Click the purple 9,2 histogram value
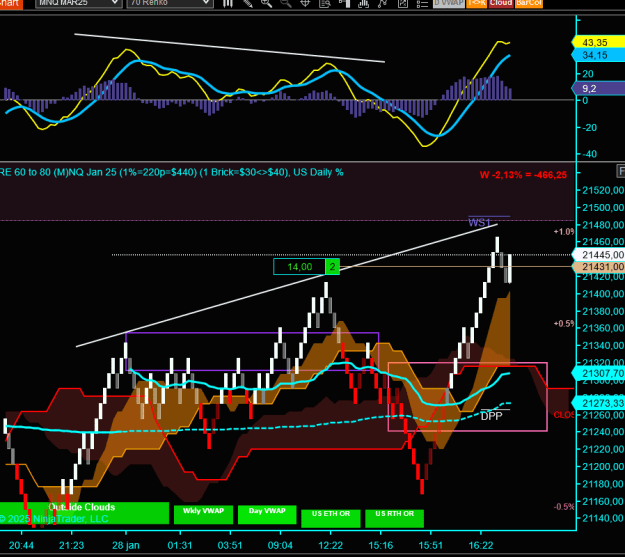Screen dimensions: 625x557 click(598, 88)
